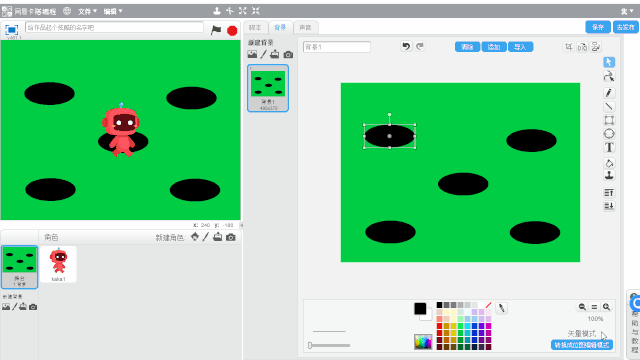Click the backdrop name field 背景1
This screenshot has height=360, width=640.
[337, 47]
